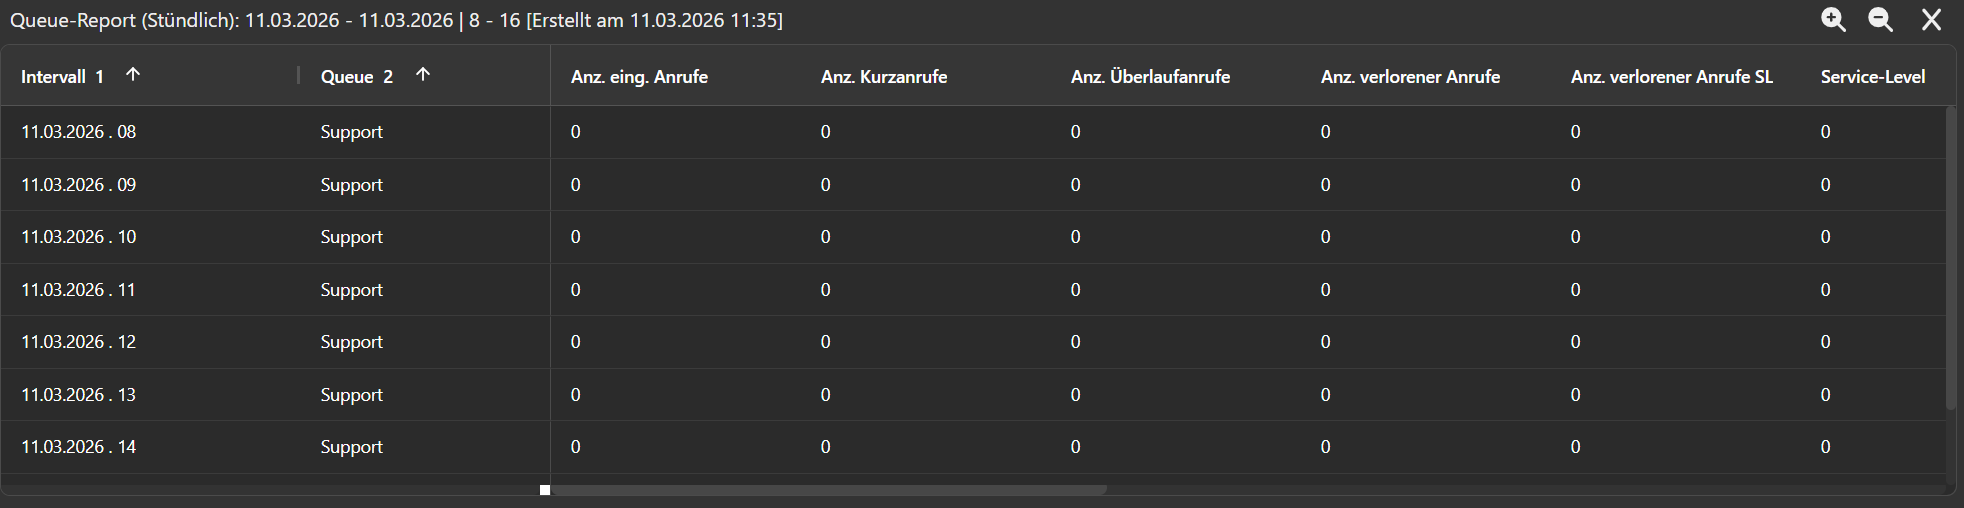Image resolution: width=1964 pixels, height=508 pixels.
Task: Click Anz. verlorener Anrufe SL header
Action: click(x=1671, y=77)
